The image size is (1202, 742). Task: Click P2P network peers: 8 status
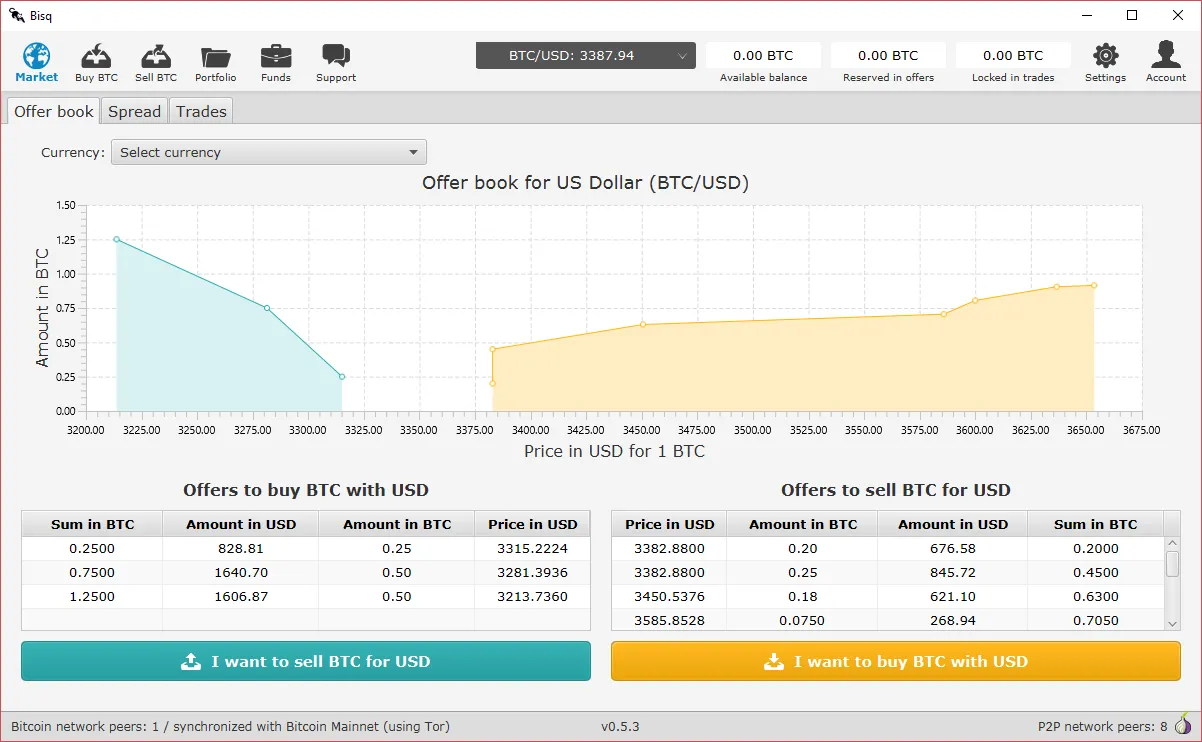(1103, 726)
